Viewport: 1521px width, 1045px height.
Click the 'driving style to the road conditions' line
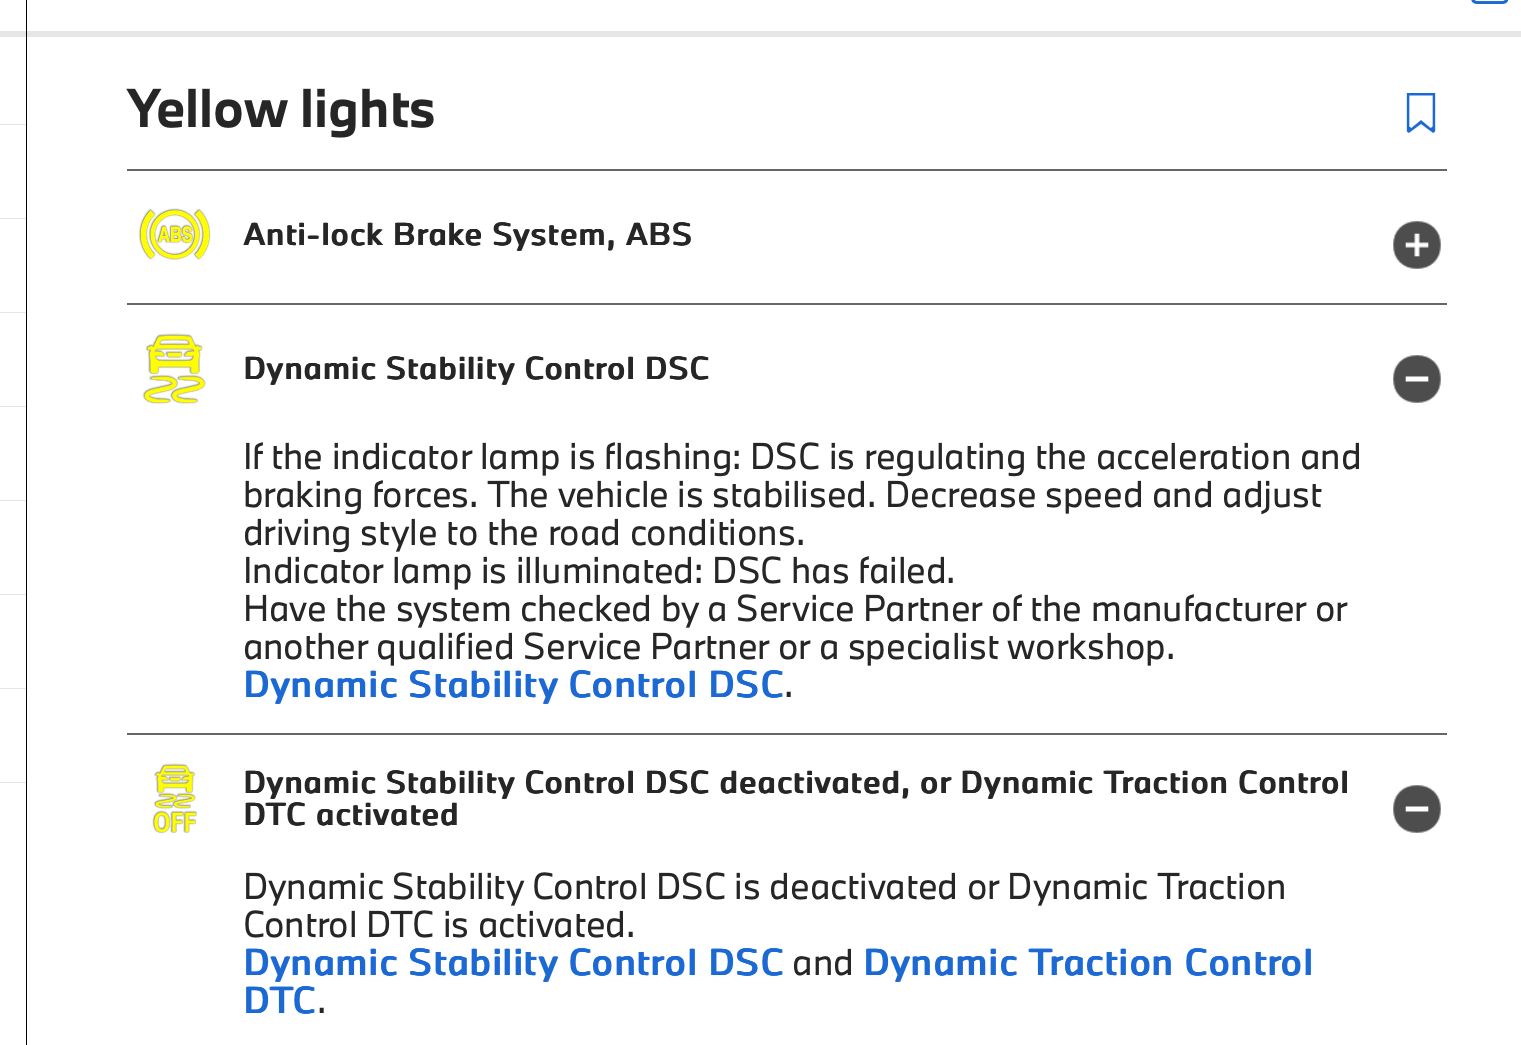[523, 534]
